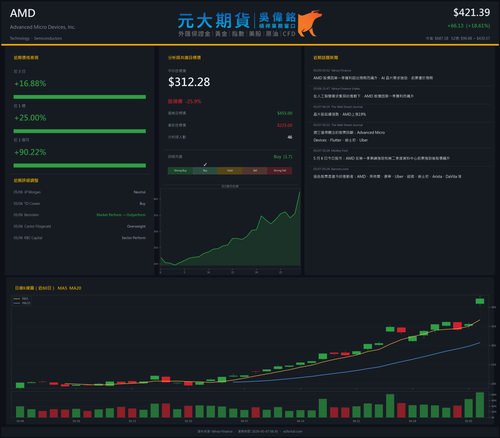Click the Strong Sell rating segment
Image resolution: width=500 pixels, height=438 pixels.
280,171
